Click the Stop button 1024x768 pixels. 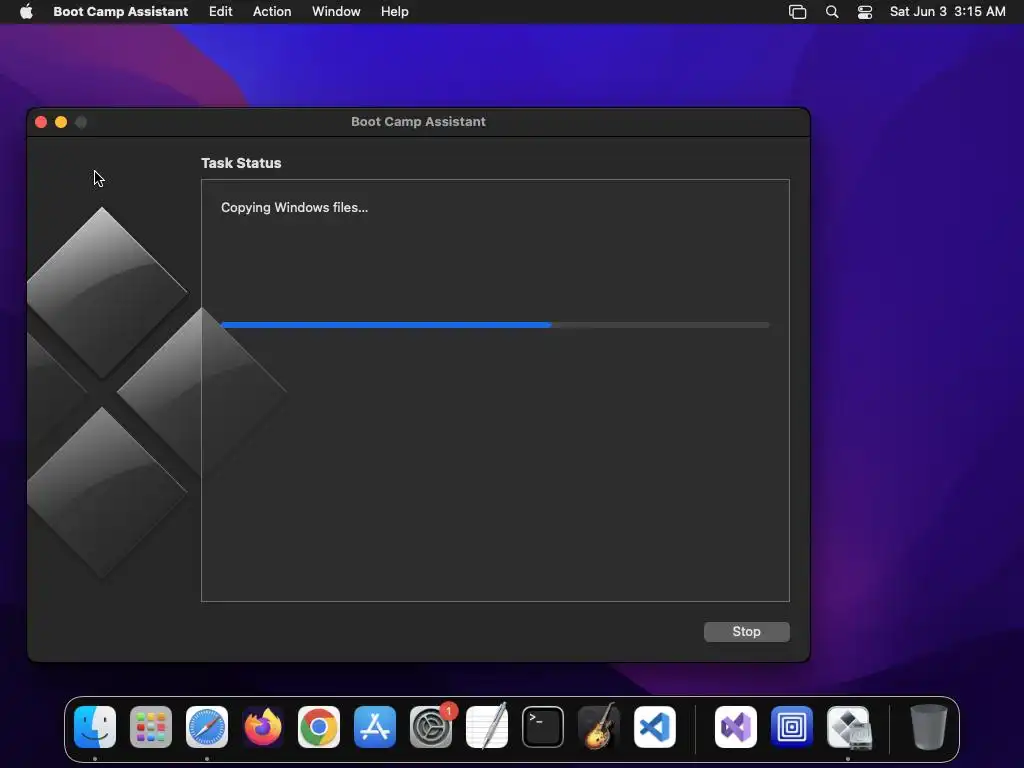click(746, 632)
